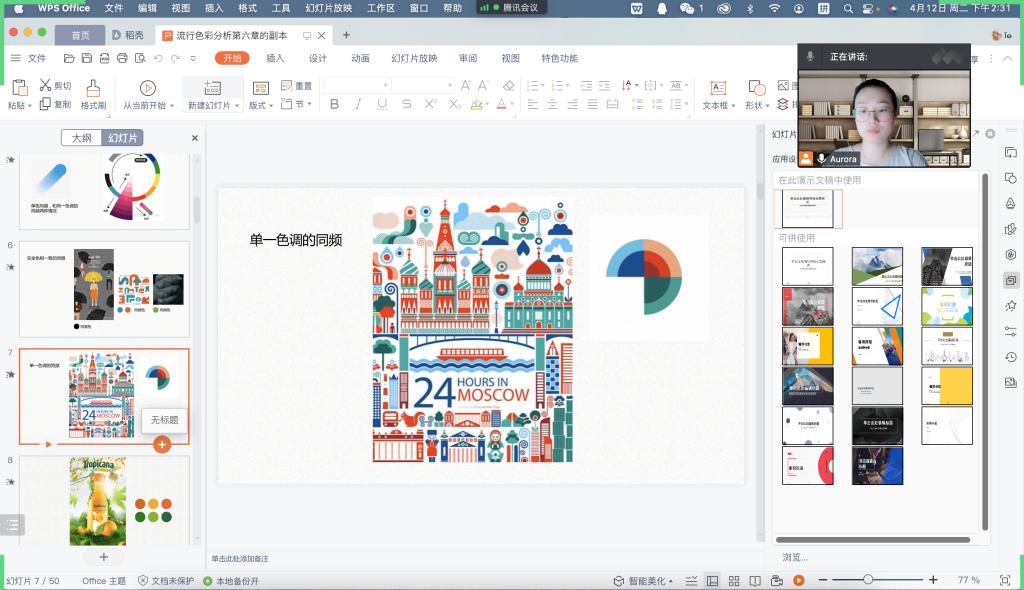This screenshot has height=590, width=1024.
Task: Toggle right text alignment
Action: 573,104
